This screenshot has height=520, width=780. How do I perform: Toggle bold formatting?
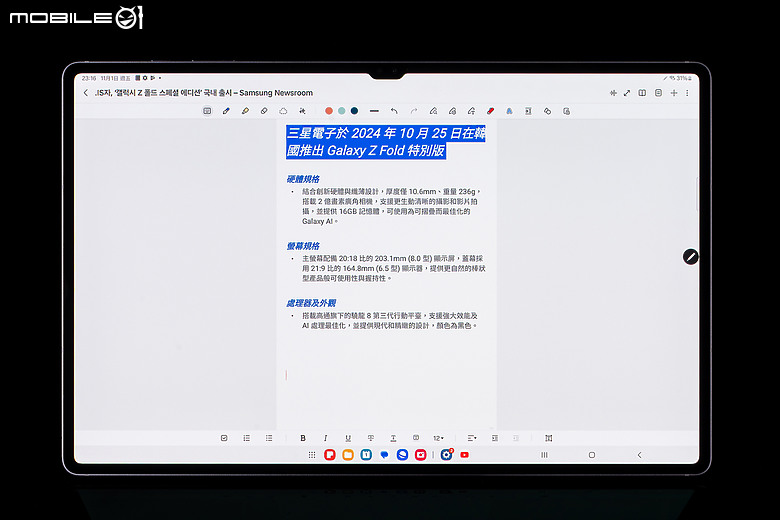(303, 438)
